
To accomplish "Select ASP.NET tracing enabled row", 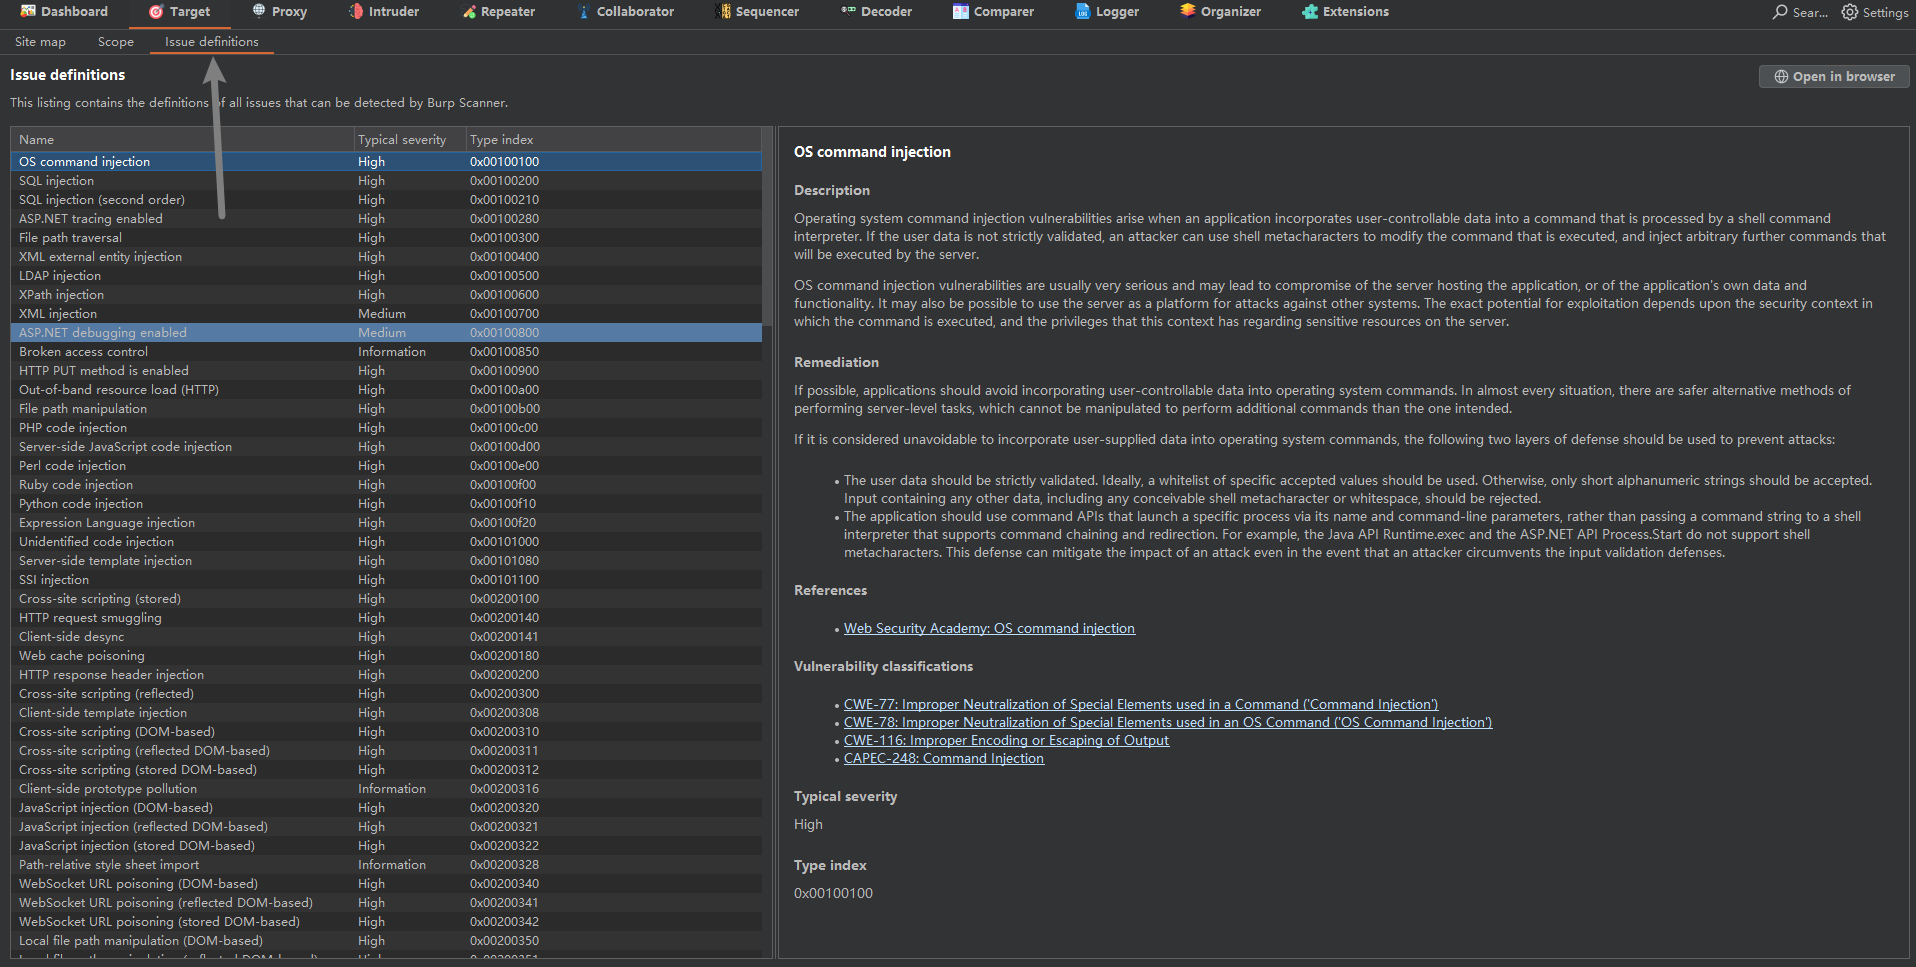I will point(386,219).
